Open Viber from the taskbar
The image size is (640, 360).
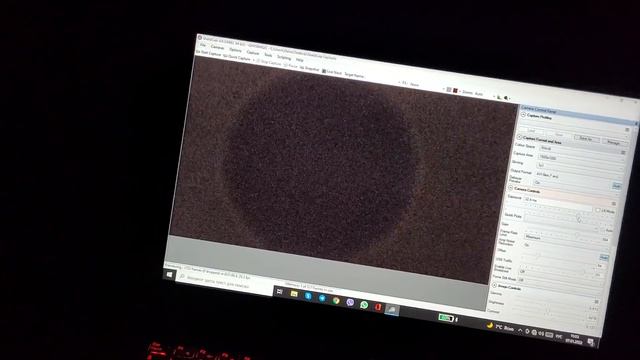[350, 302]
